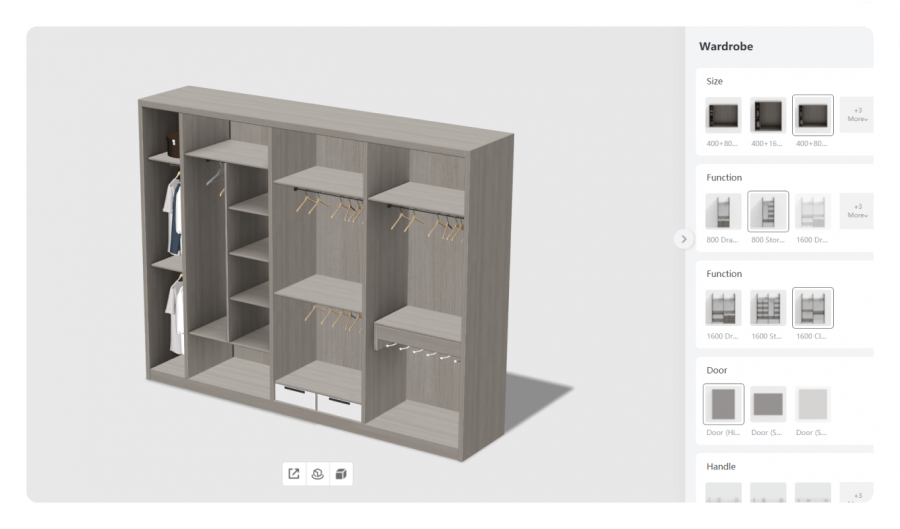The width and height of the screenshot is (900, 529).
Task: Choose the currently selected 400+80... size thumbnail
Action: coord(813,115)
